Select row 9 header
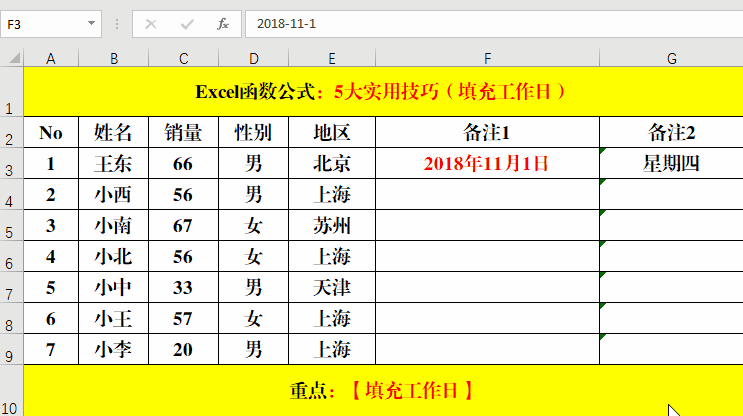The height and width of the screenshot is (416, 743). pyautogui.click(x=12, y=349)
